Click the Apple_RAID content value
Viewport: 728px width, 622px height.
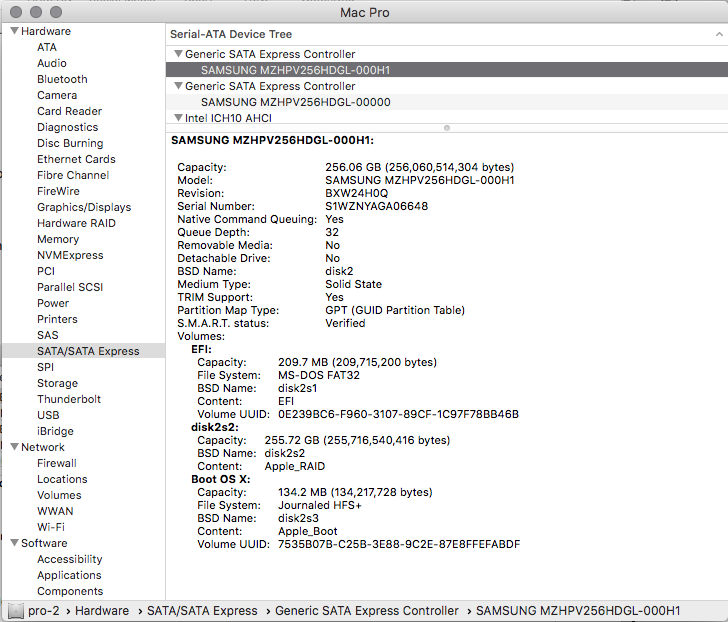295,466
